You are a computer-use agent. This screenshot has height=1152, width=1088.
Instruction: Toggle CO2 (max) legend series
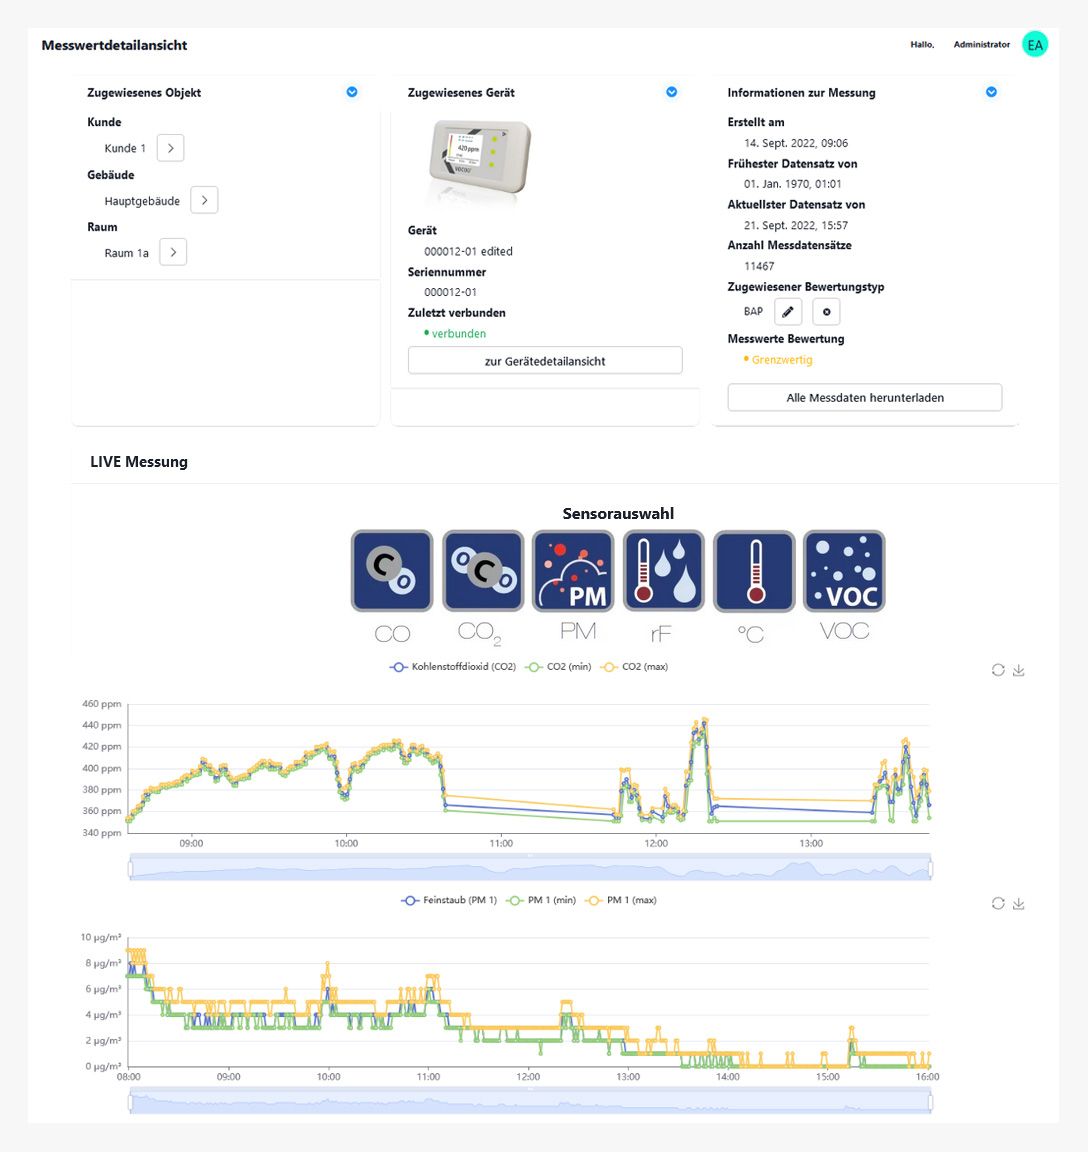pyautogui.click(x=634, y=667)
